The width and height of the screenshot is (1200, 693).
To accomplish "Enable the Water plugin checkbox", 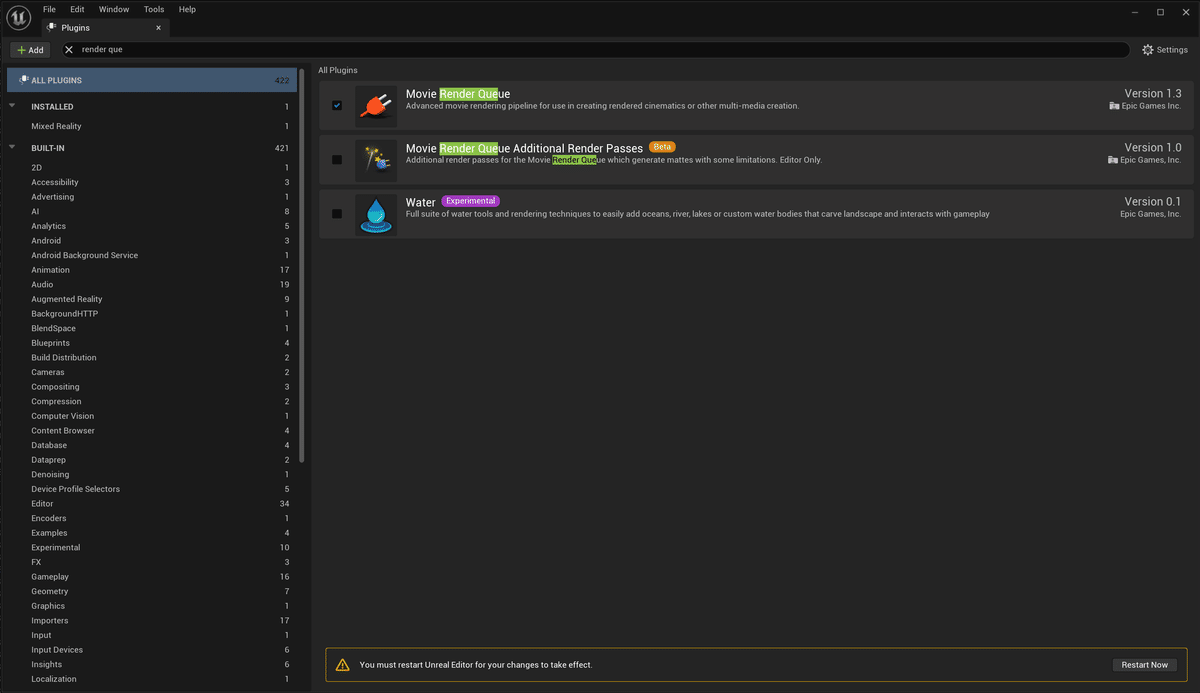I will [x=337, y=214].
